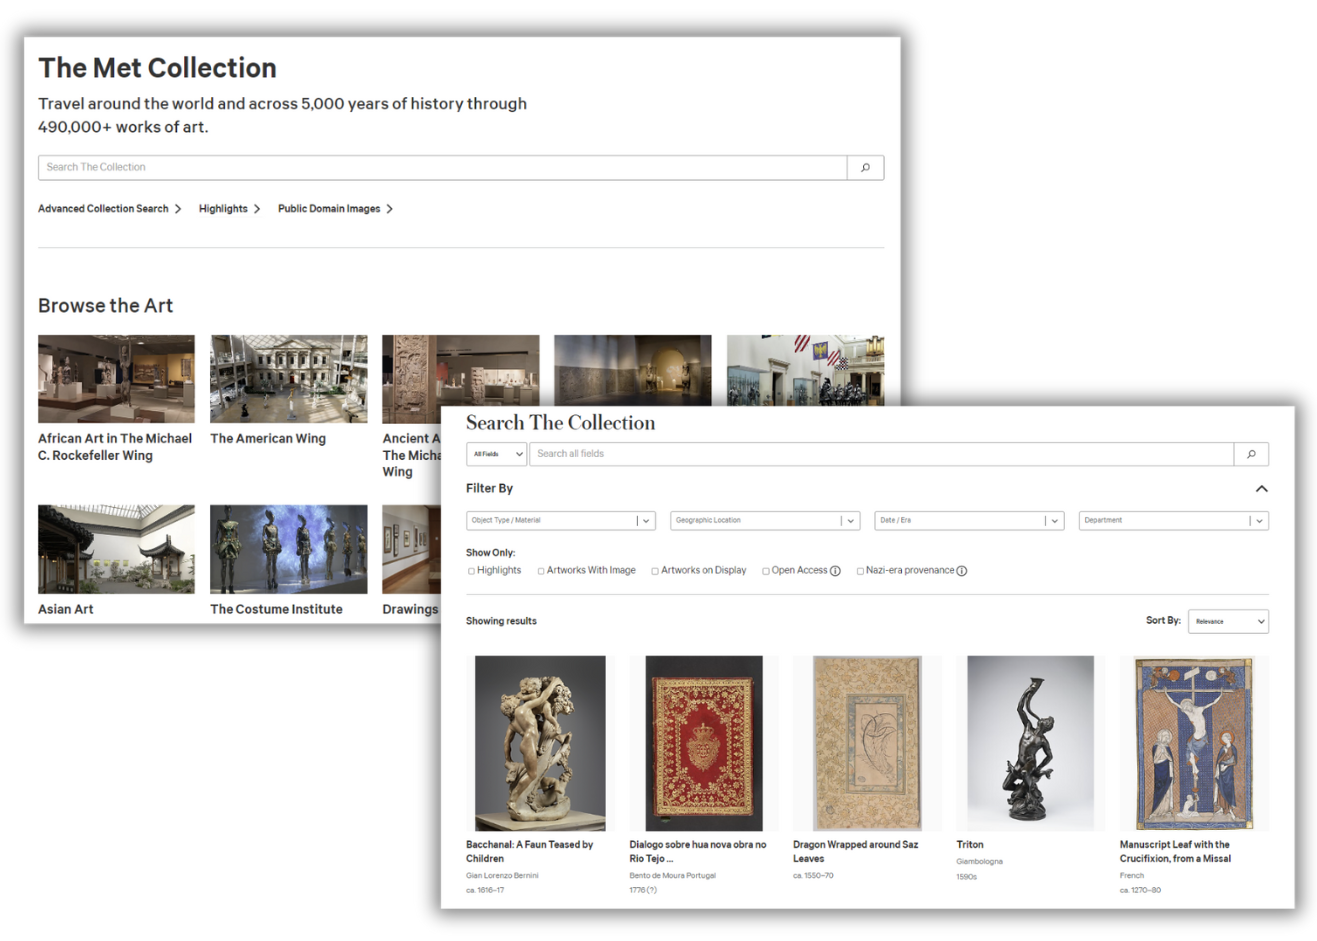Click the dim arched gallery thumbnail
This screenshot has width=1317, height=941.
[633, 370]
